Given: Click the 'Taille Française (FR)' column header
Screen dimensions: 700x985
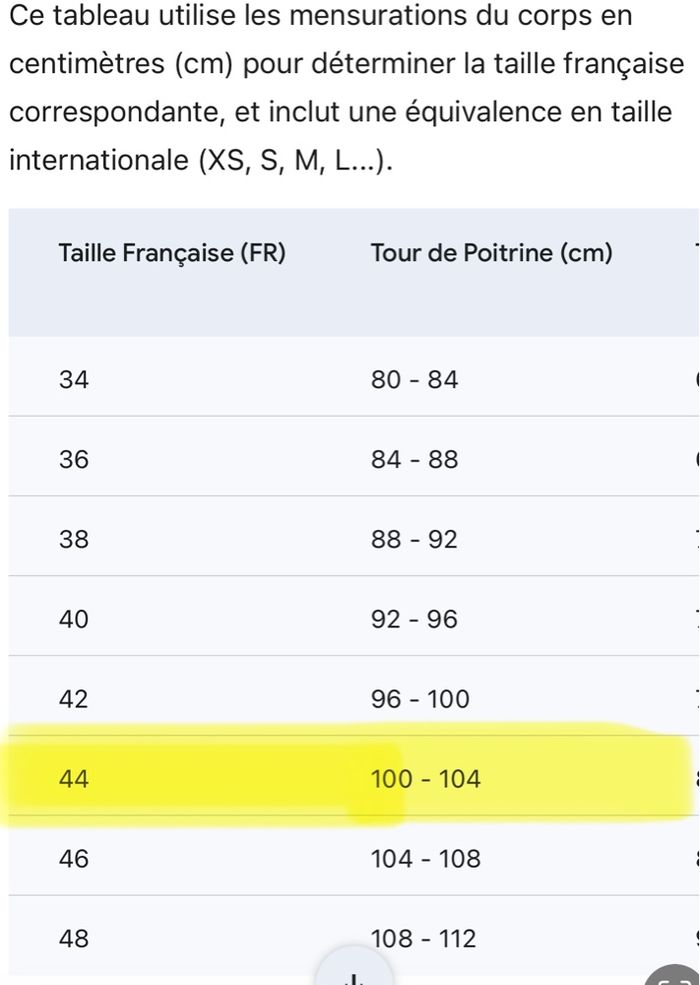Looking at the screenshot, I should [x=172, y=254].
